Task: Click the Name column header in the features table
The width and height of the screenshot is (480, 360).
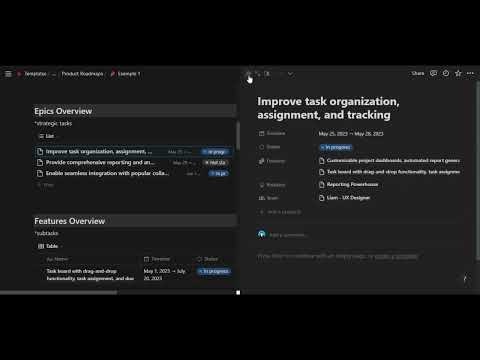Action: (x=57, y=259)
